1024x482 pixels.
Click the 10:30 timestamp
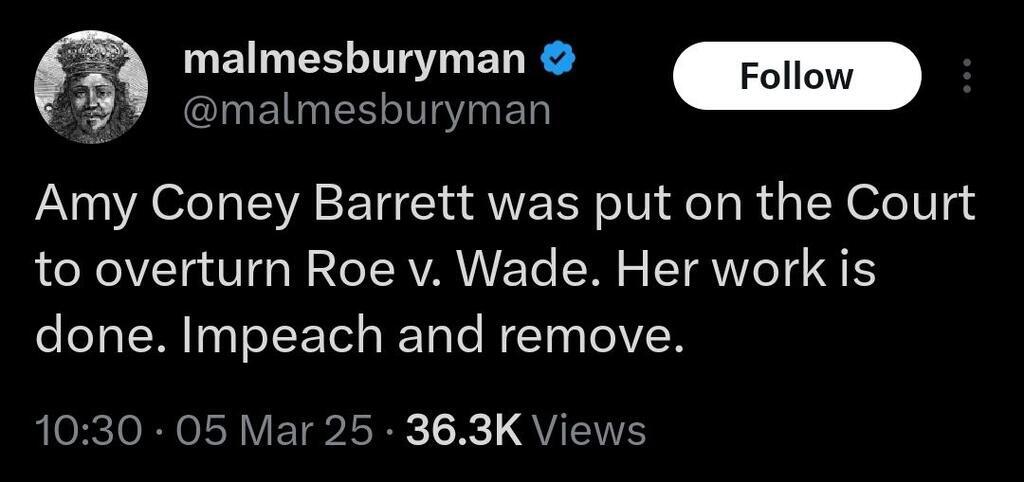(89, 432)
